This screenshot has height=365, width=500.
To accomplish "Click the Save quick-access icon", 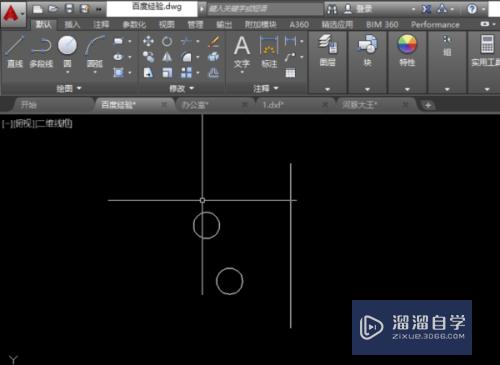I will pos(69,9).
